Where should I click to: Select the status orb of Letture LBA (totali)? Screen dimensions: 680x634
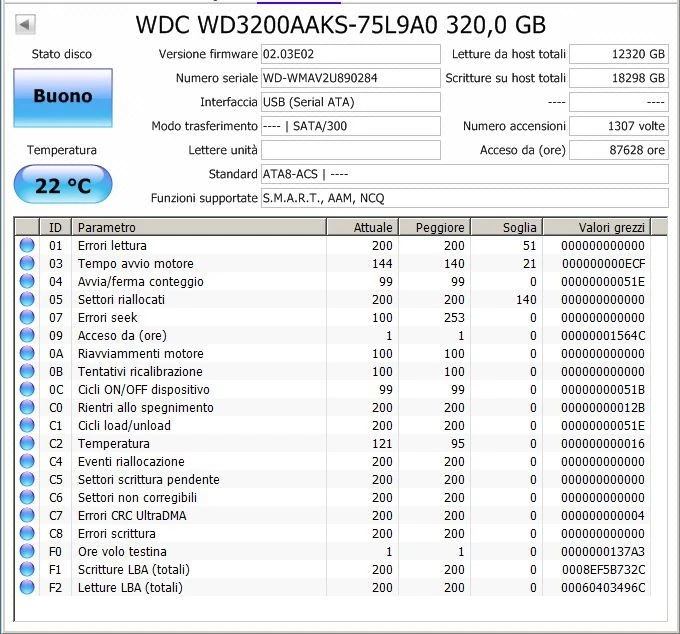coord(27,587)
